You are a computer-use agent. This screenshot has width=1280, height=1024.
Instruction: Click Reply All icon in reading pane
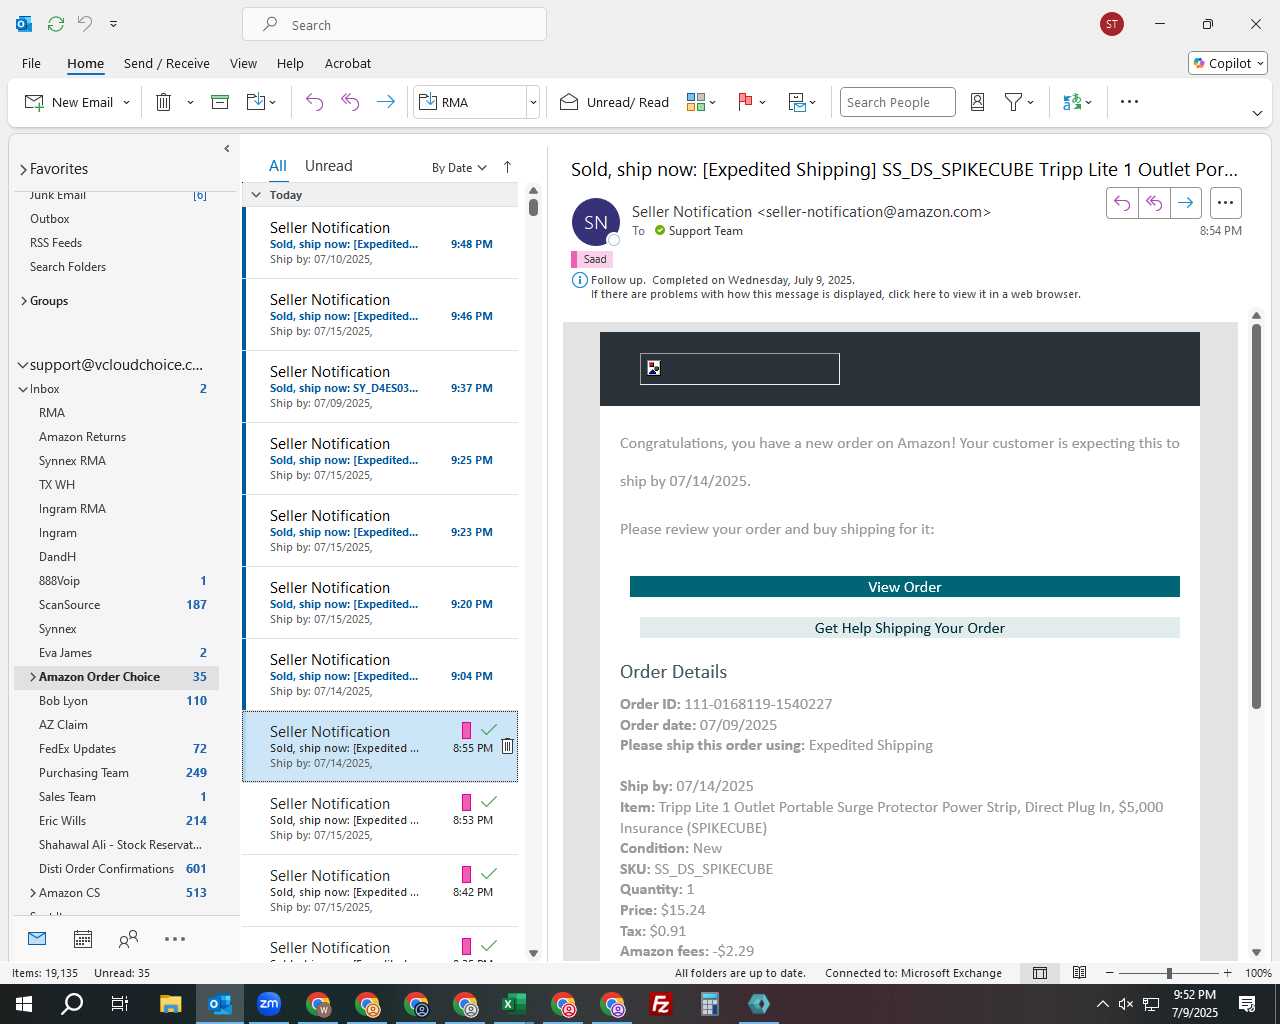pyautogui.click(x=1154, y=203)
